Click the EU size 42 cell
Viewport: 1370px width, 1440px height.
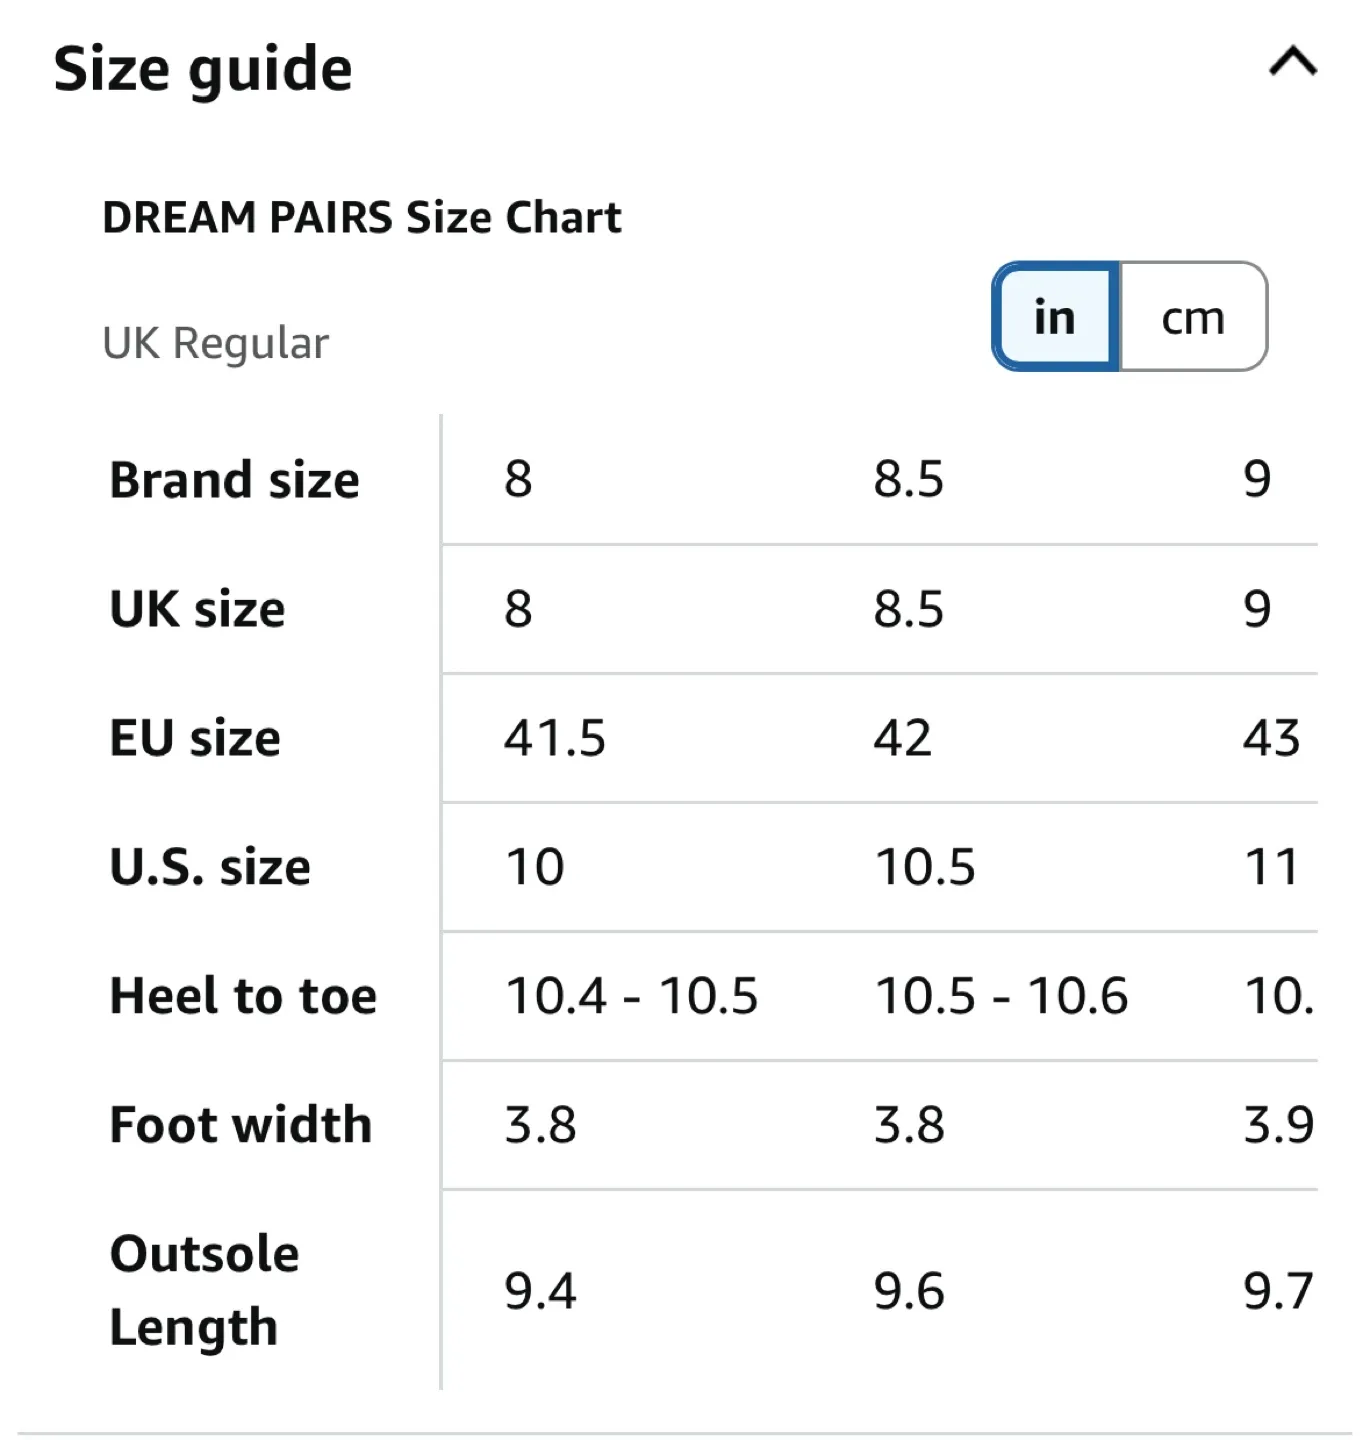902,738
